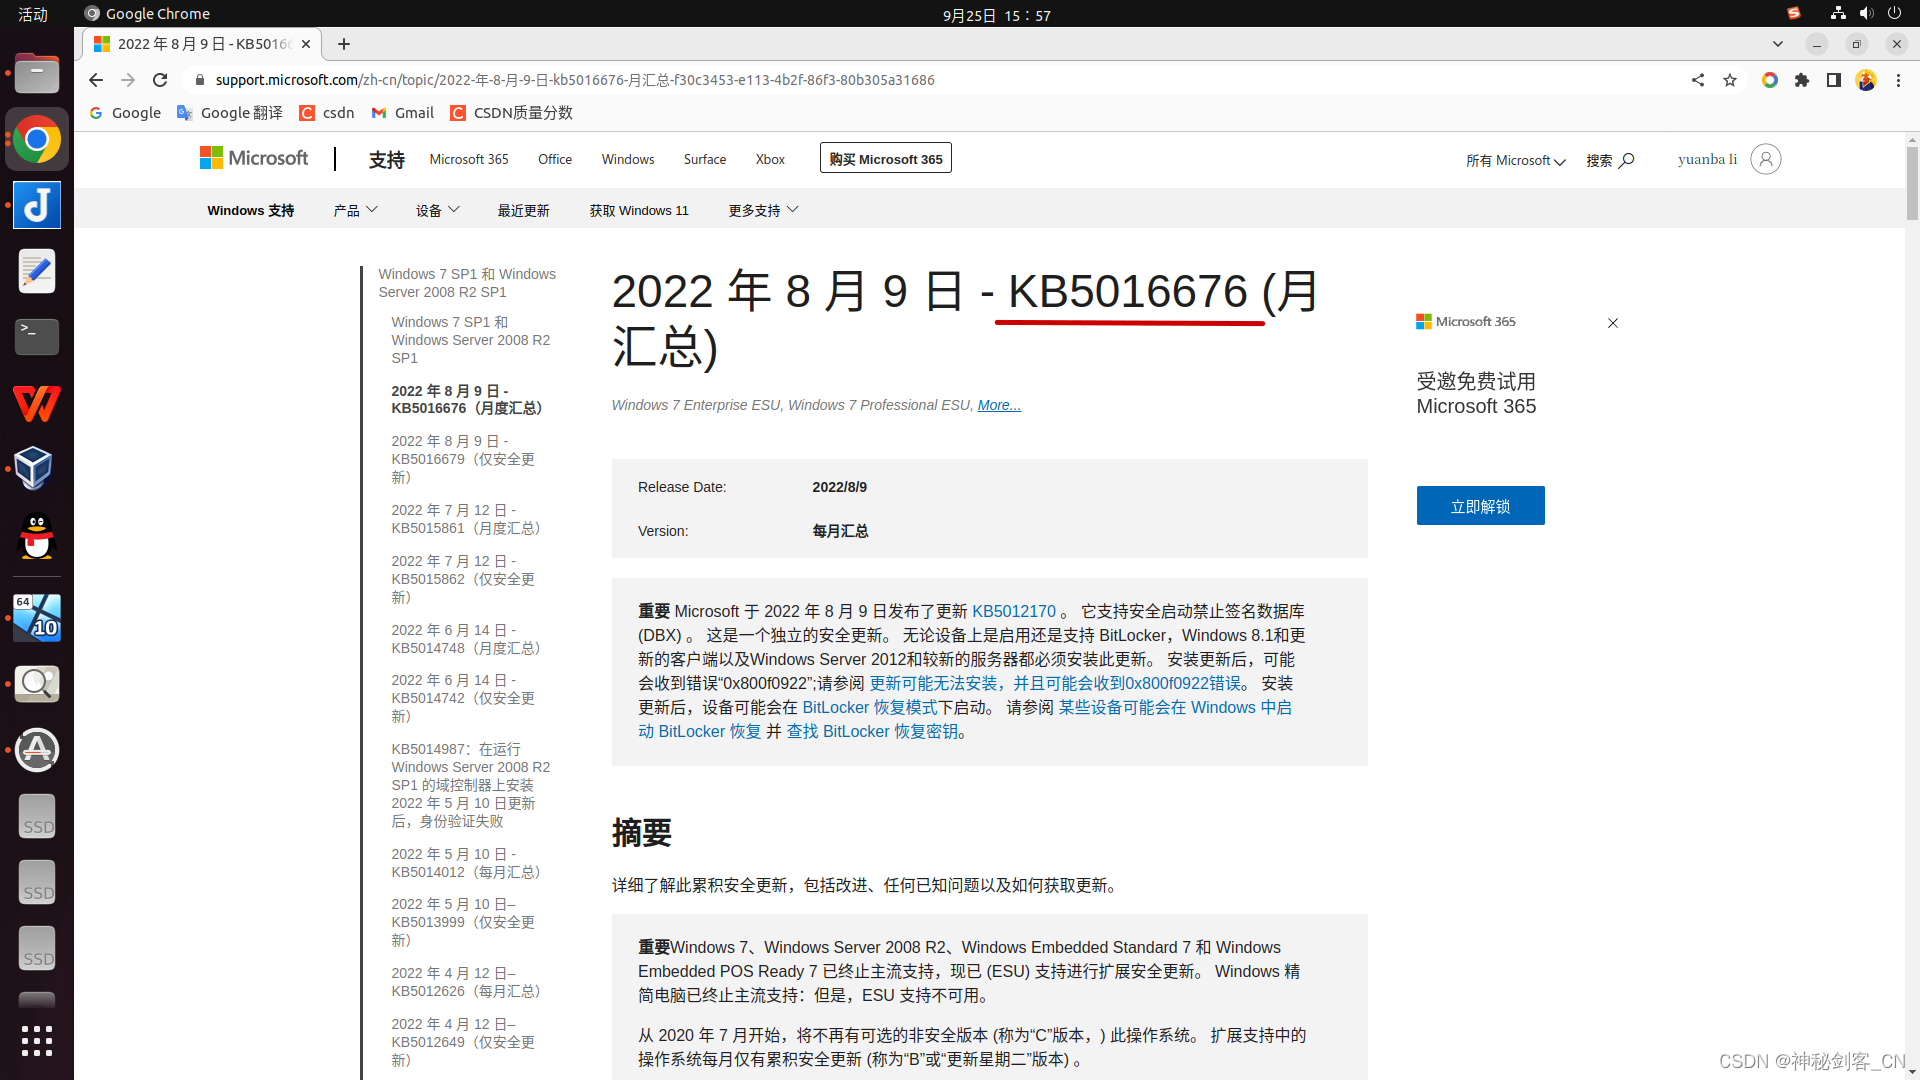
Task: Open the Chrome tab search chevron
Action: point(1778,44)
